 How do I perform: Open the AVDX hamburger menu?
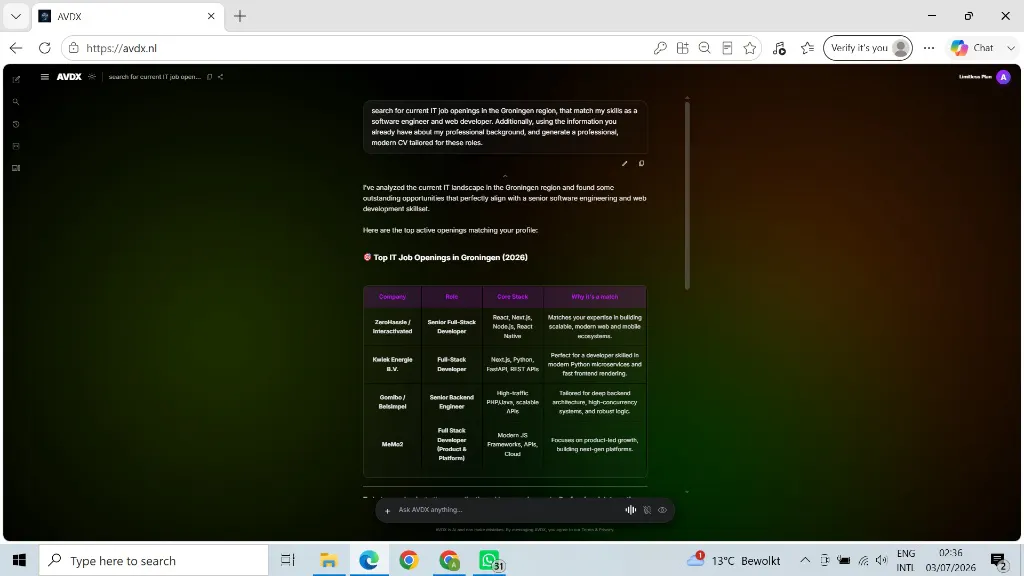[x=44, y=76]
